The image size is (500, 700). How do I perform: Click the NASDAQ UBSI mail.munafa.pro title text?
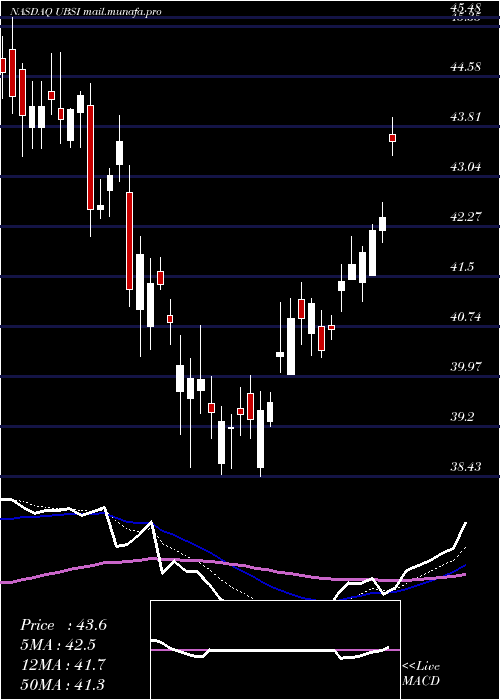(x=85, y=12)
